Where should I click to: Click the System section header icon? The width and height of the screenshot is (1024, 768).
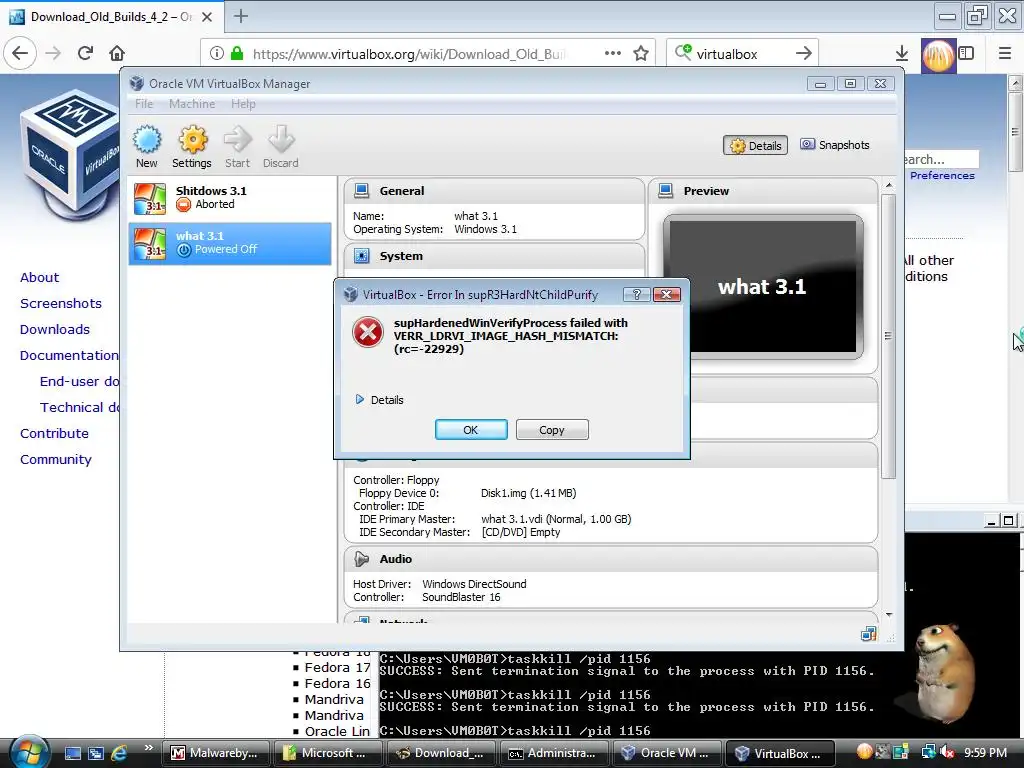tap(361, 256)
